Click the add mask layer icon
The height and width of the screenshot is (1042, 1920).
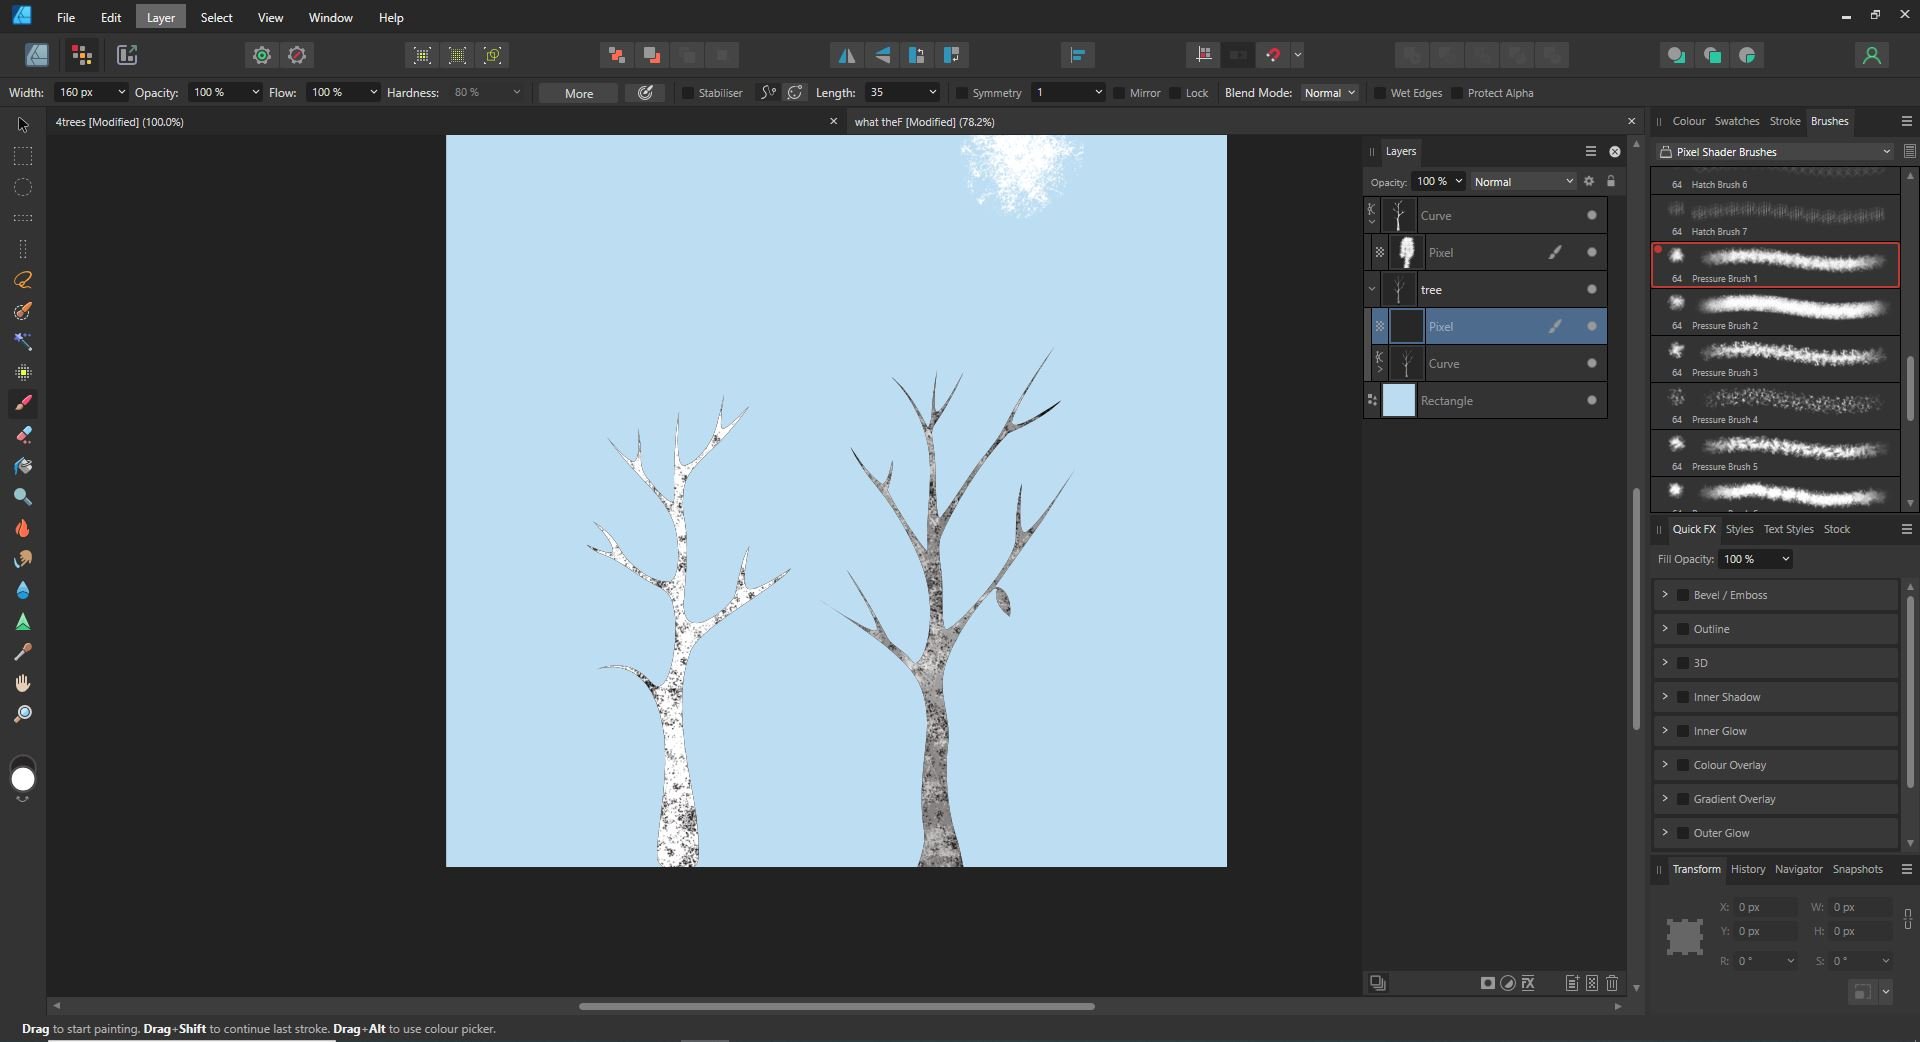[1488, 983]
